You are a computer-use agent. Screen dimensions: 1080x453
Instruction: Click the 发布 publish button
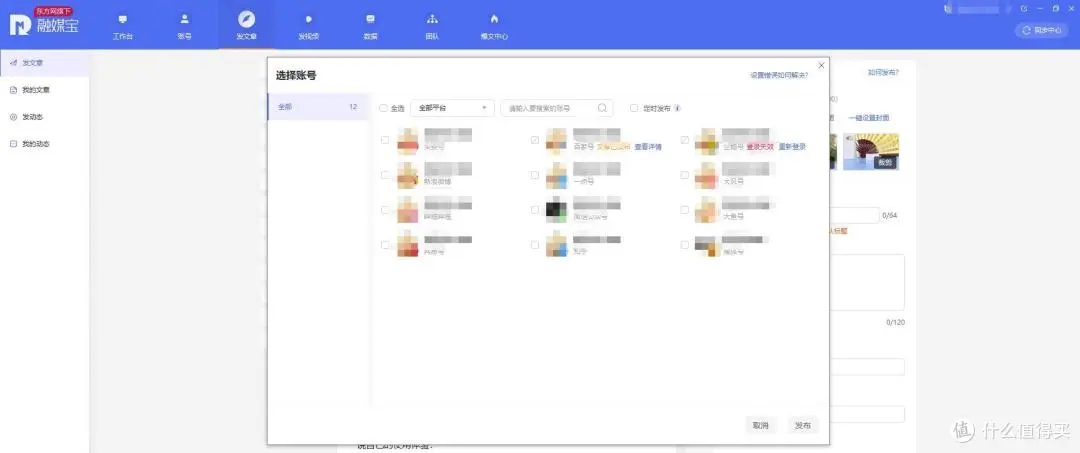click(x=802, y=425)
